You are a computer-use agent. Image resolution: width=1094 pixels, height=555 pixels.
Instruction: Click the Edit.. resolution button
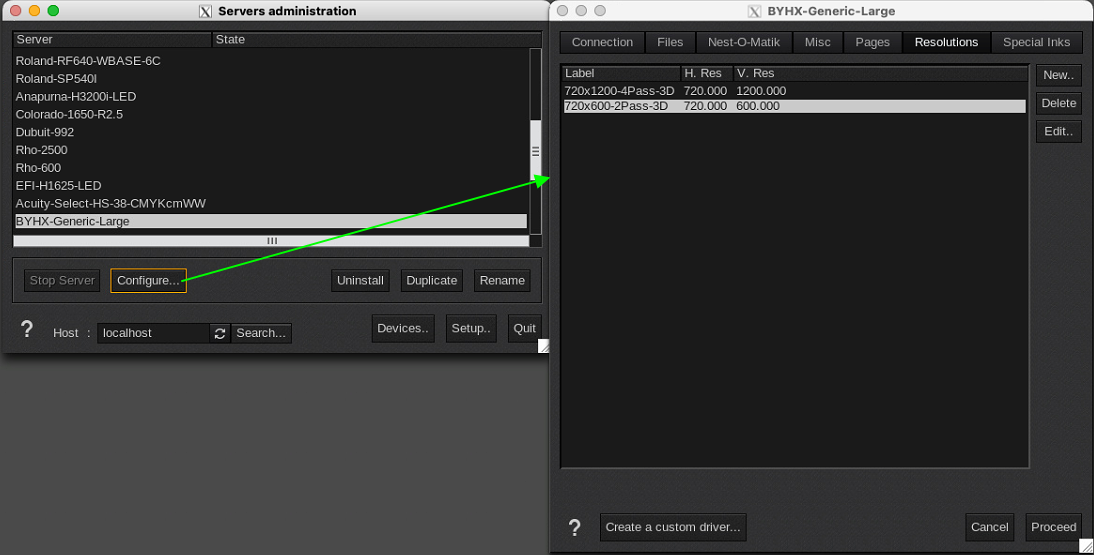point(1058,131)
